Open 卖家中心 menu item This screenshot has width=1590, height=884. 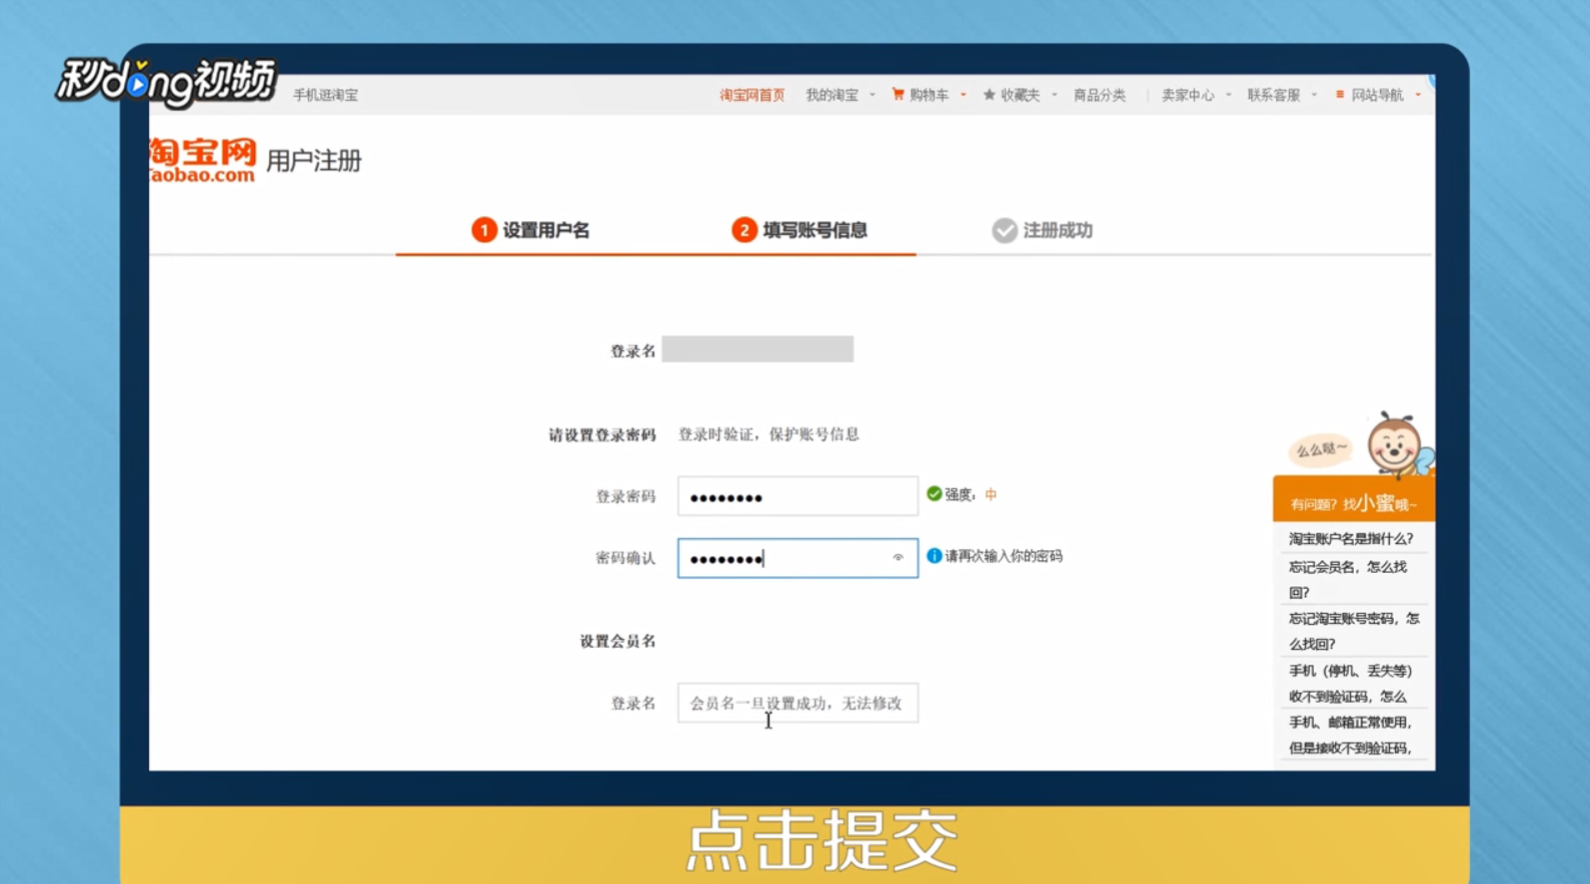click(x=1187, y=95)
